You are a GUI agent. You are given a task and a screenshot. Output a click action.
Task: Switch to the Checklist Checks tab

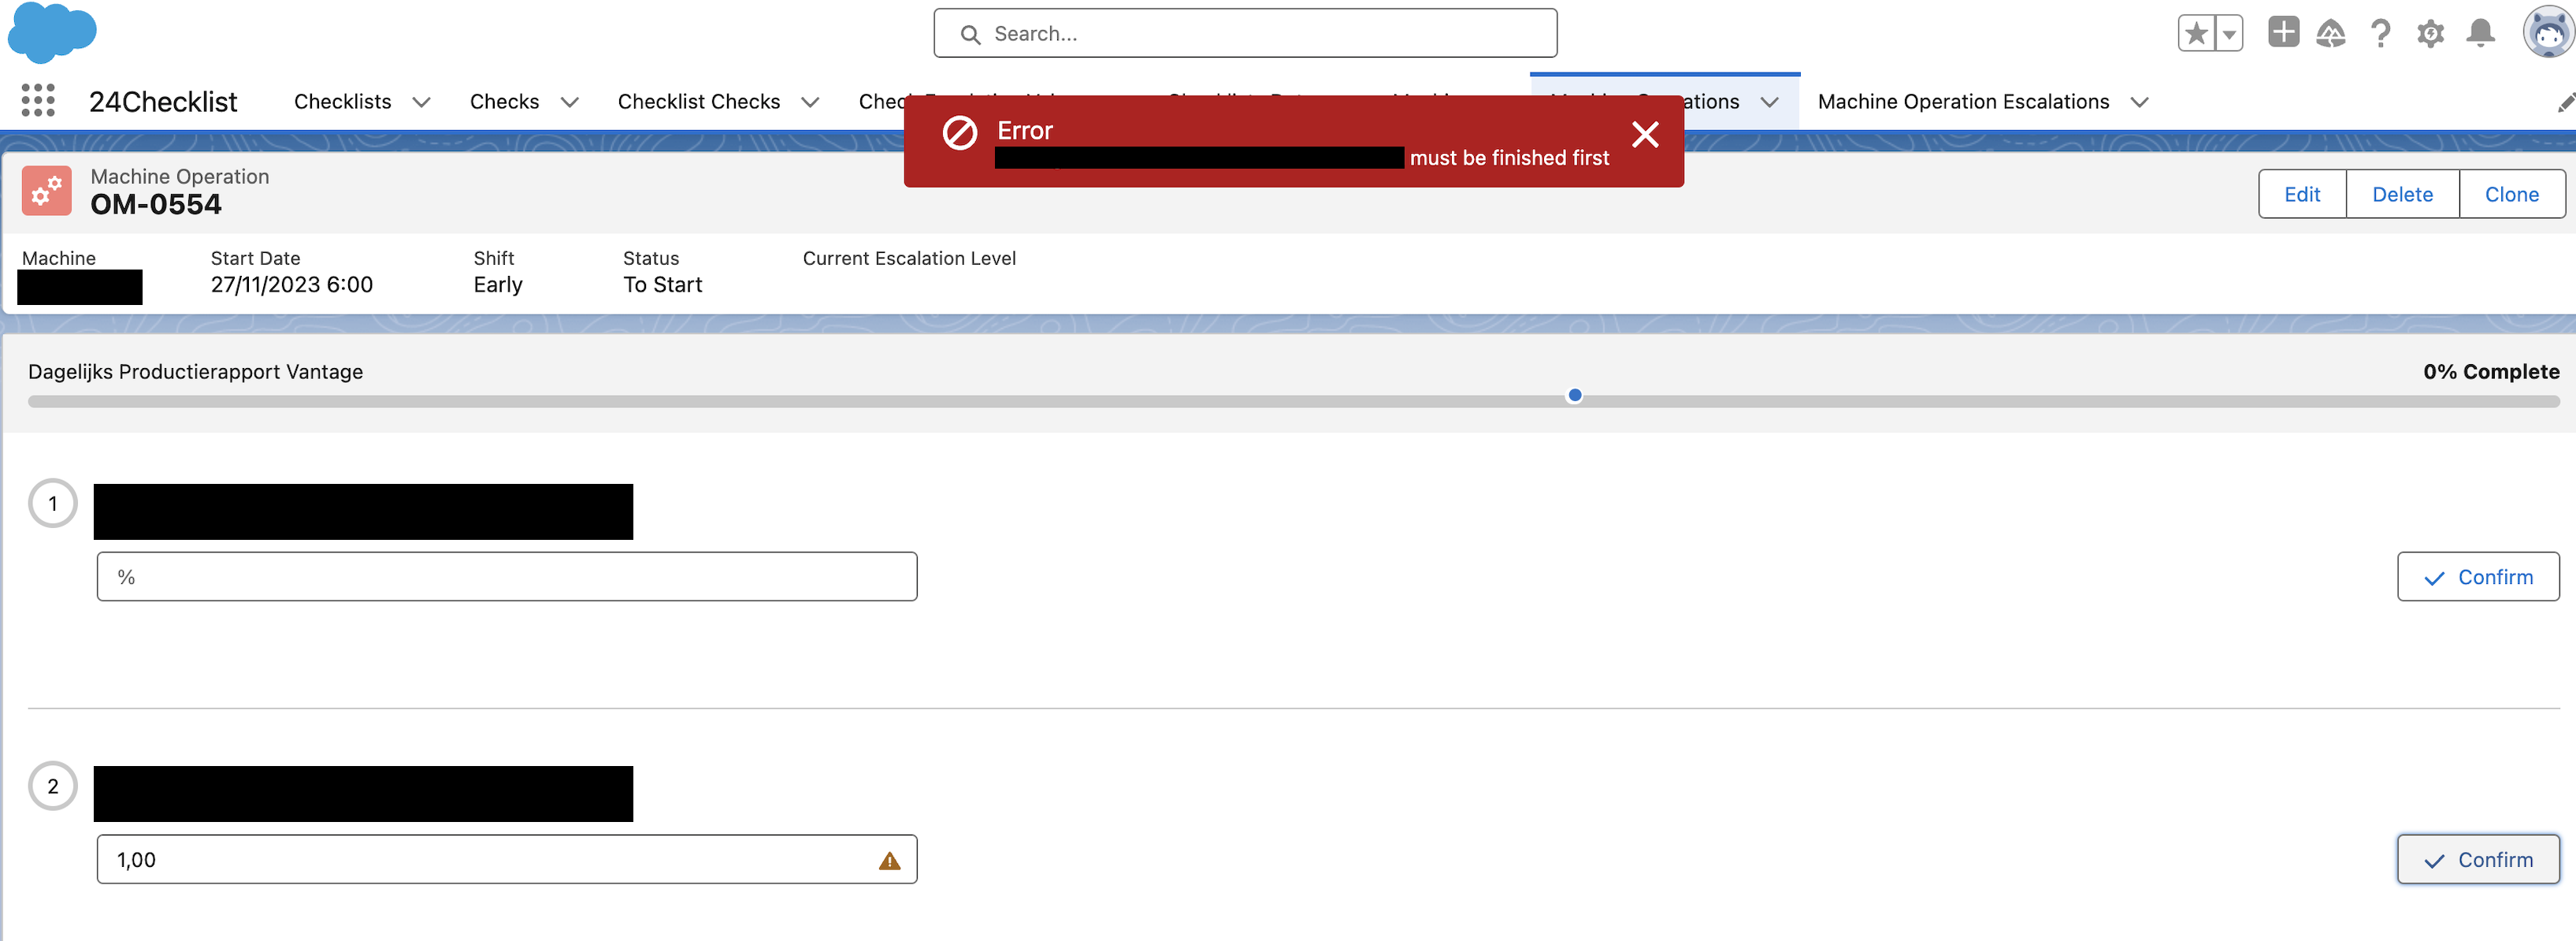click(698, 102)
